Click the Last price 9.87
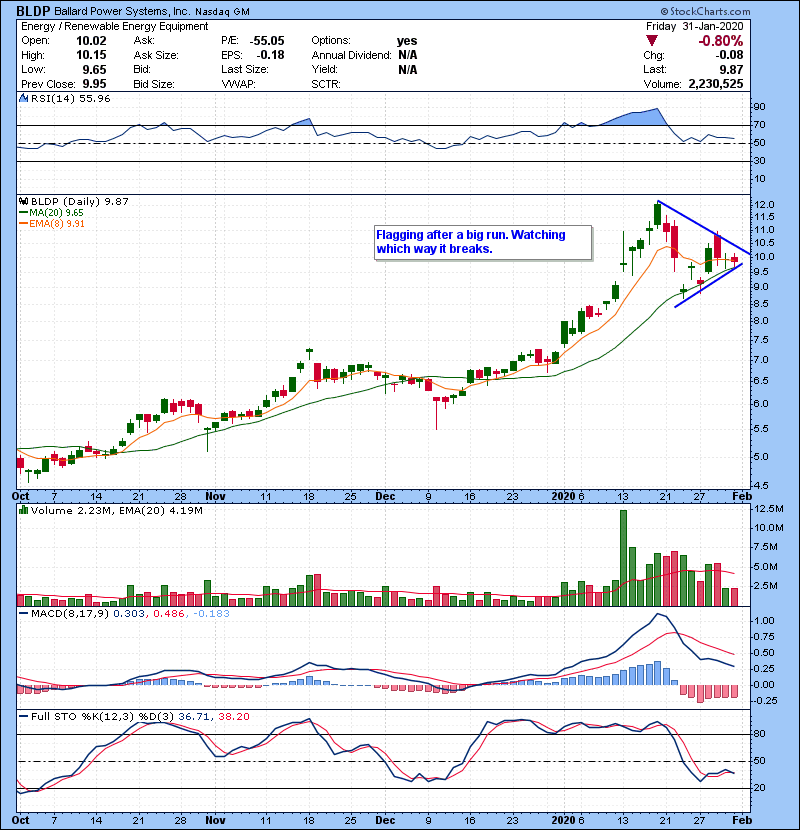This screenshot has width=800, height=830. (x=731, y=70)
